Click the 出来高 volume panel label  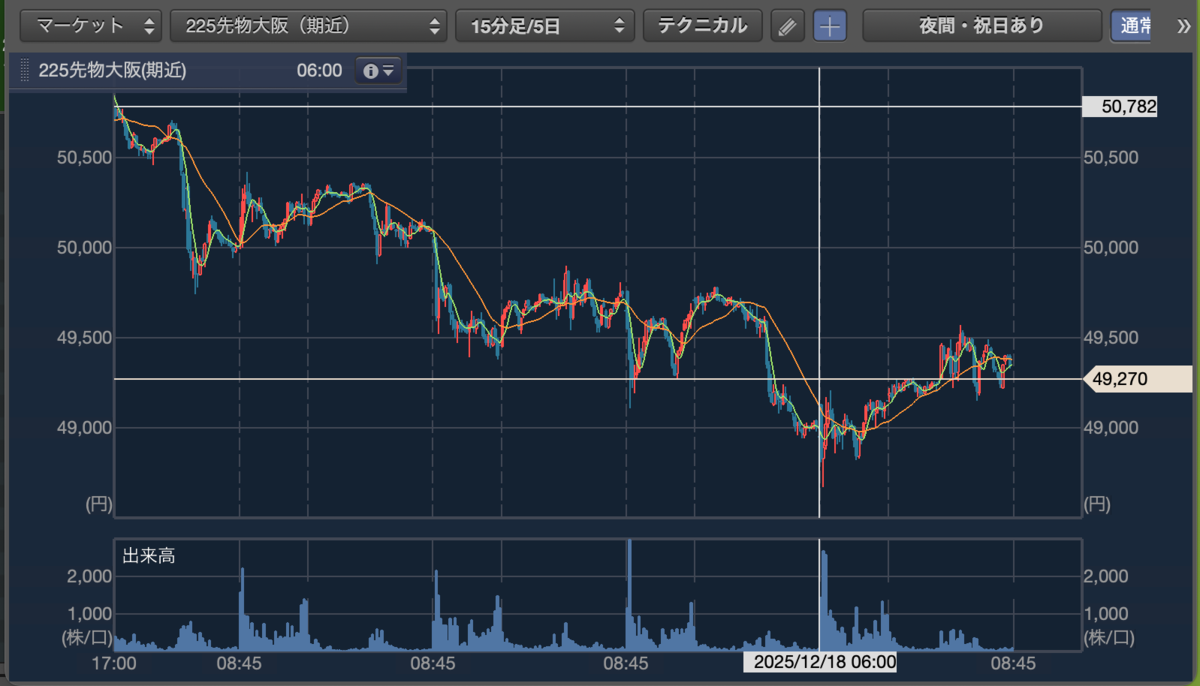click(149, 556)
